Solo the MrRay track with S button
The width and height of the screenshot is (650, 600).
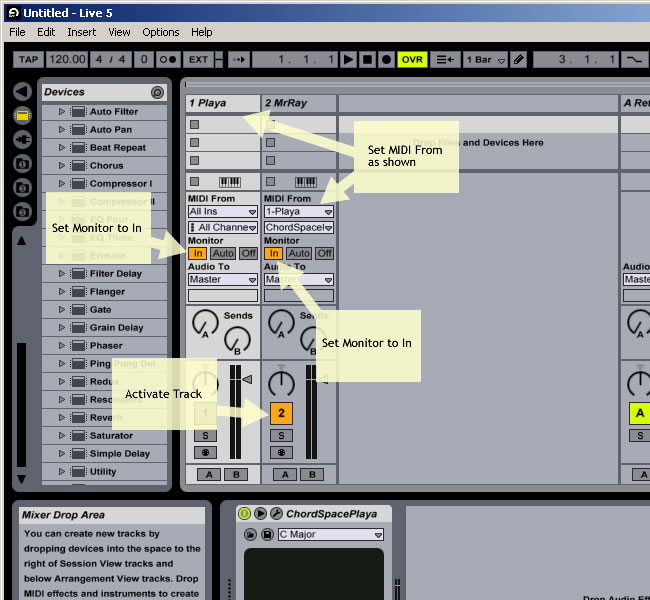[x=281, y=435]
